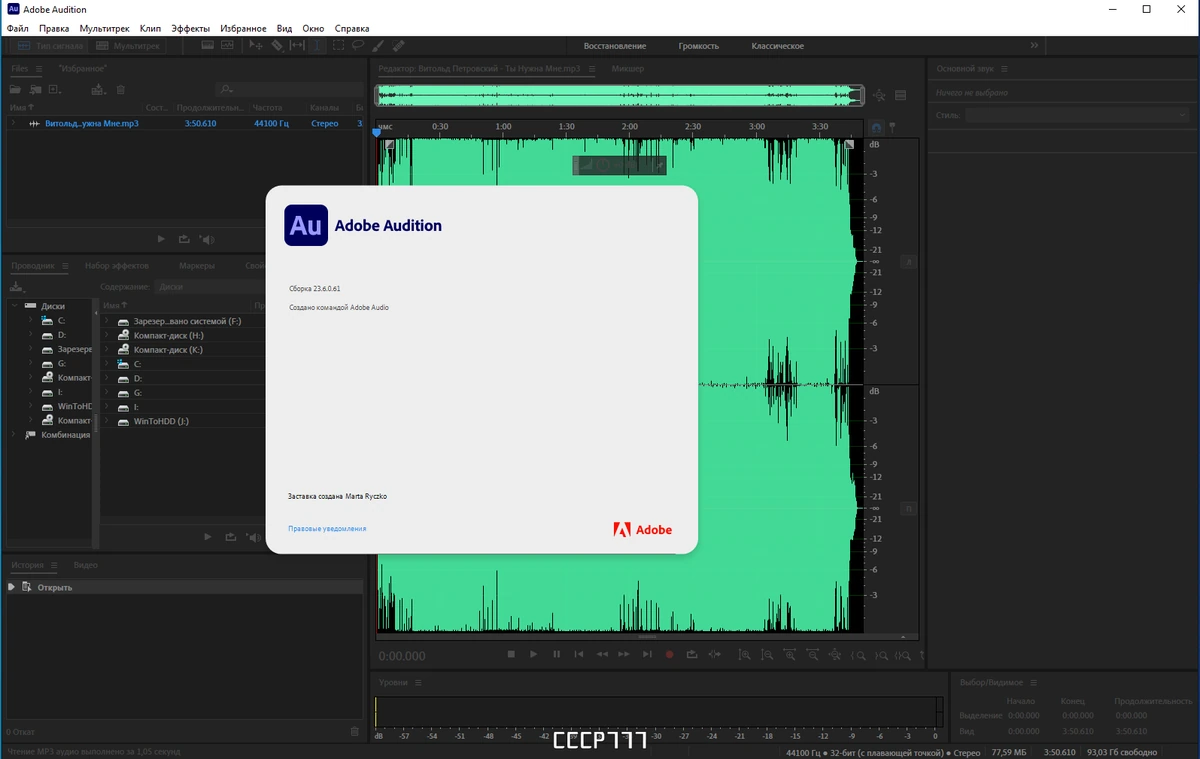Expand the "Комбинация" tree node
The width and height of the screenshot is (1200, 759).
[x=14, y=435]
